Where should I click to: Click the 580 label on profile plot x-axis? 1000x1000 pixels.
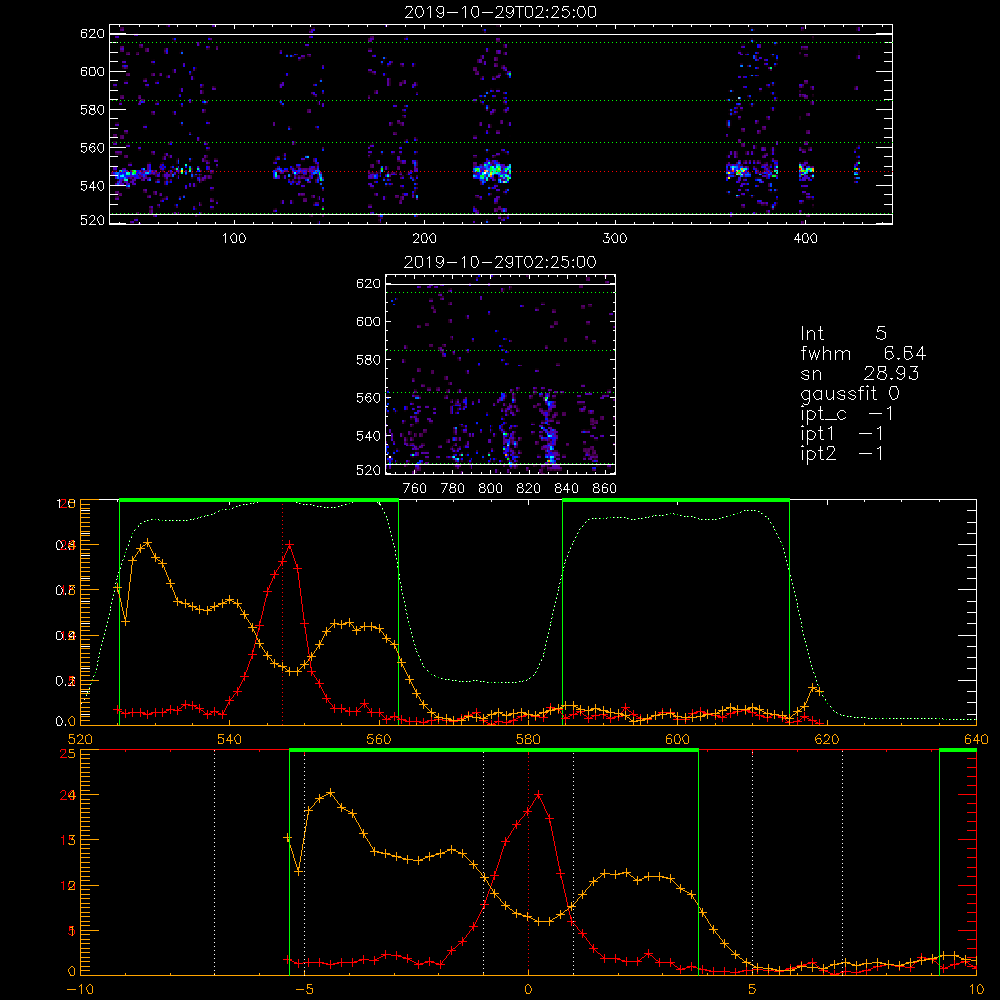point(528,739)
